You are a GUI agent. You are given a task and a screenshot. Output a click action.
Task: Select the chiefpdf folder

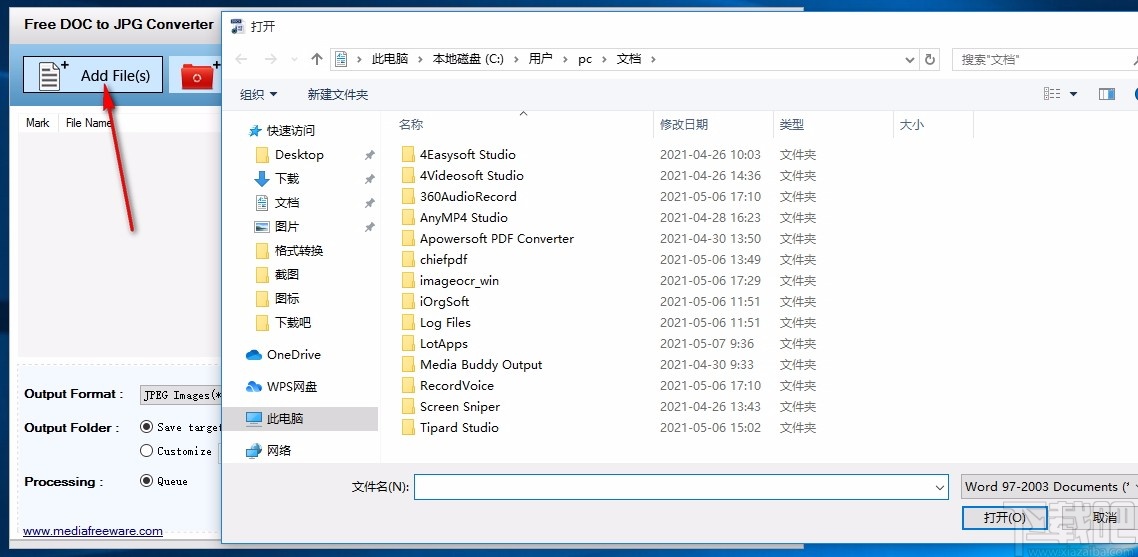click(x=443, y=260)
